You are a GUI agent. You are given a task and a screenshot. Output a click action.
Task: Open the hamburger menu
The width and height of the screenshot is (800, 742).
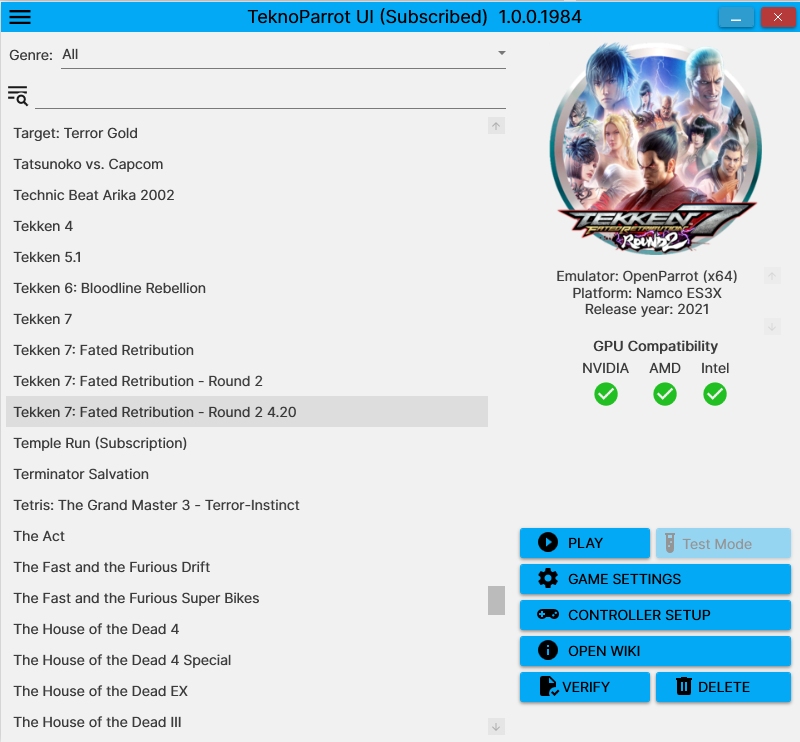[x=20, y=17]
